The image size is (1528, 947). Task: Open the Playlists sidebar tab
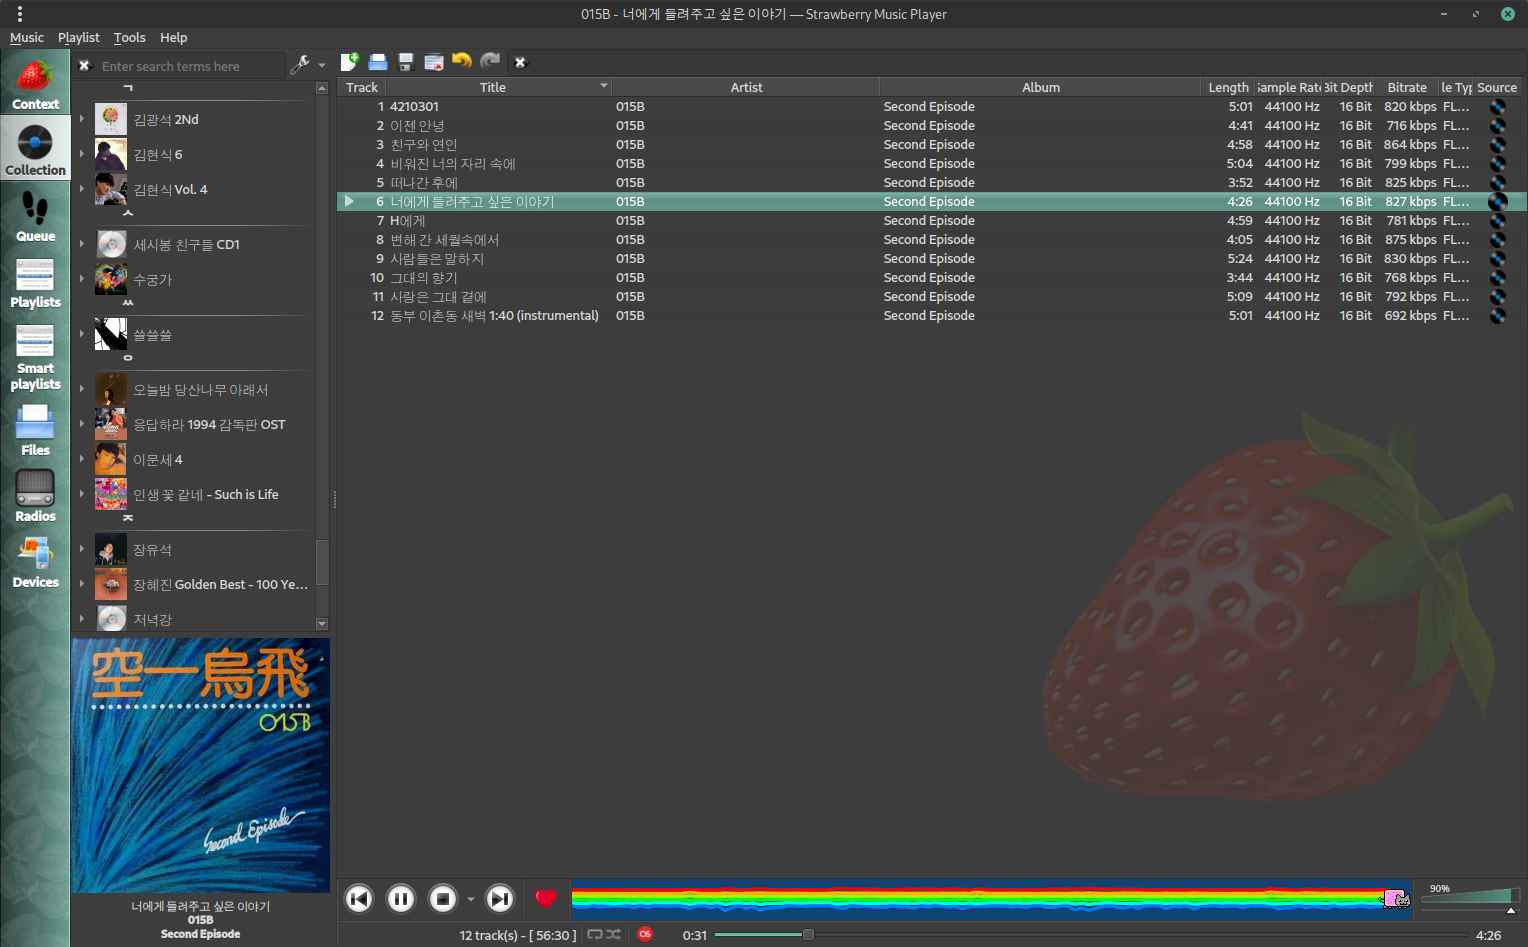35,282
